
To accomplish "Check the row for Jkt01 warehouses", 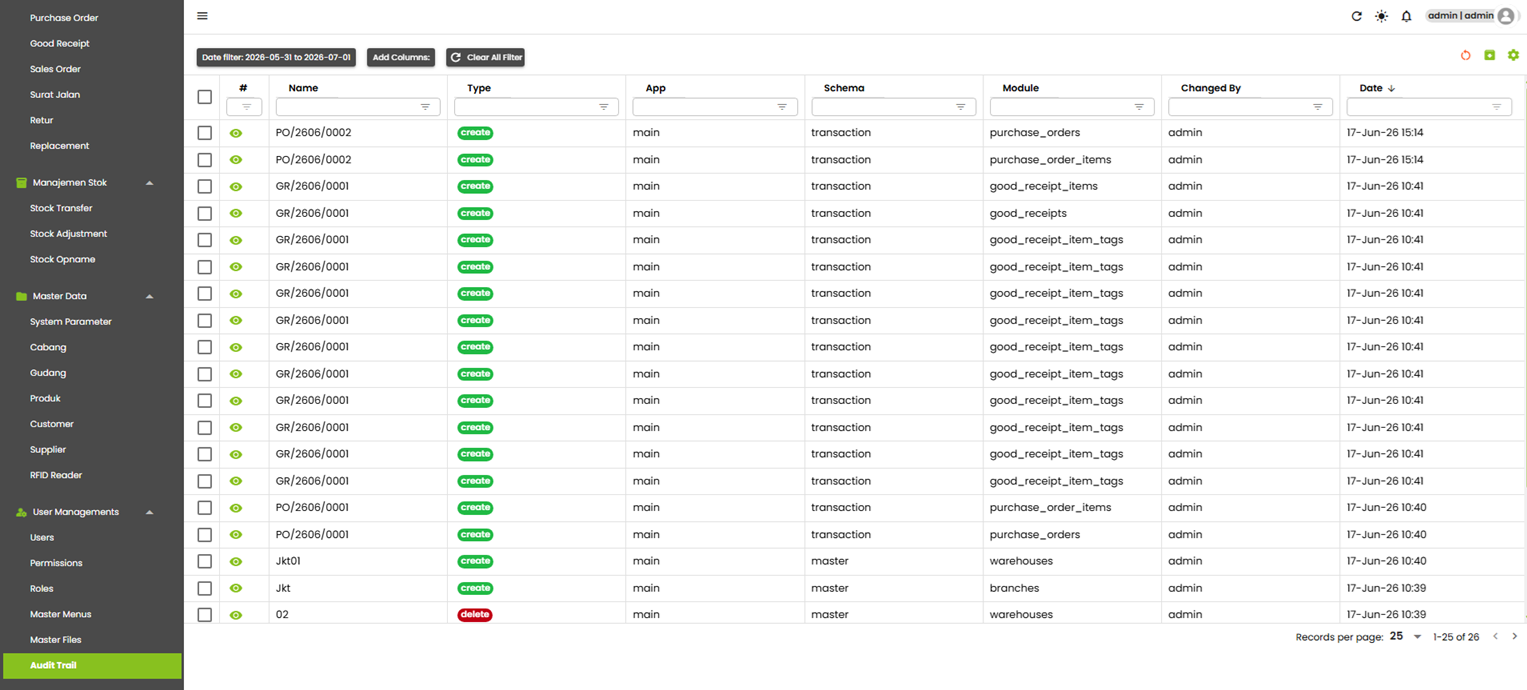I will [205, 561].
